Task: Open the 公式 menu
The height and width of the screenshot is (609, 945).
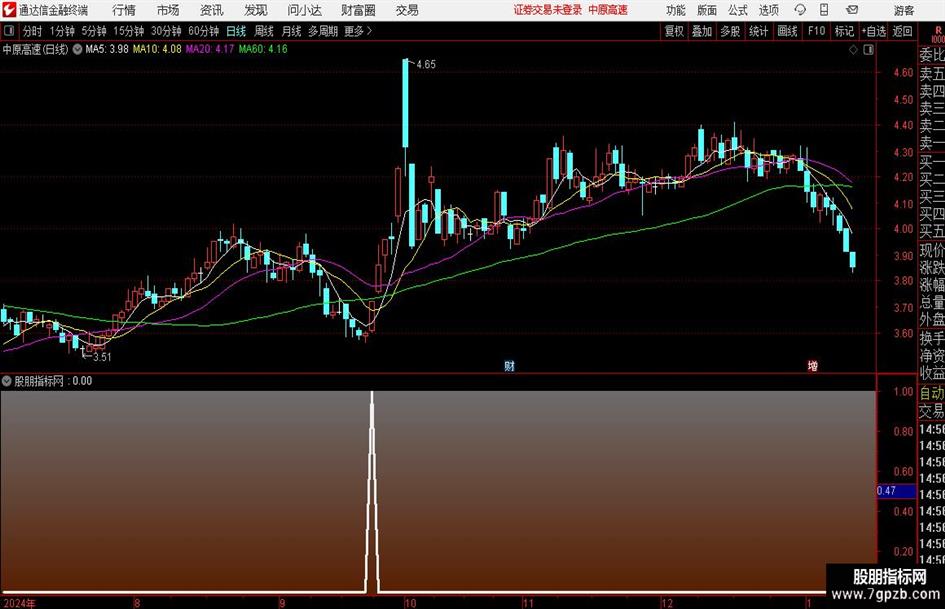Action: 737,10
